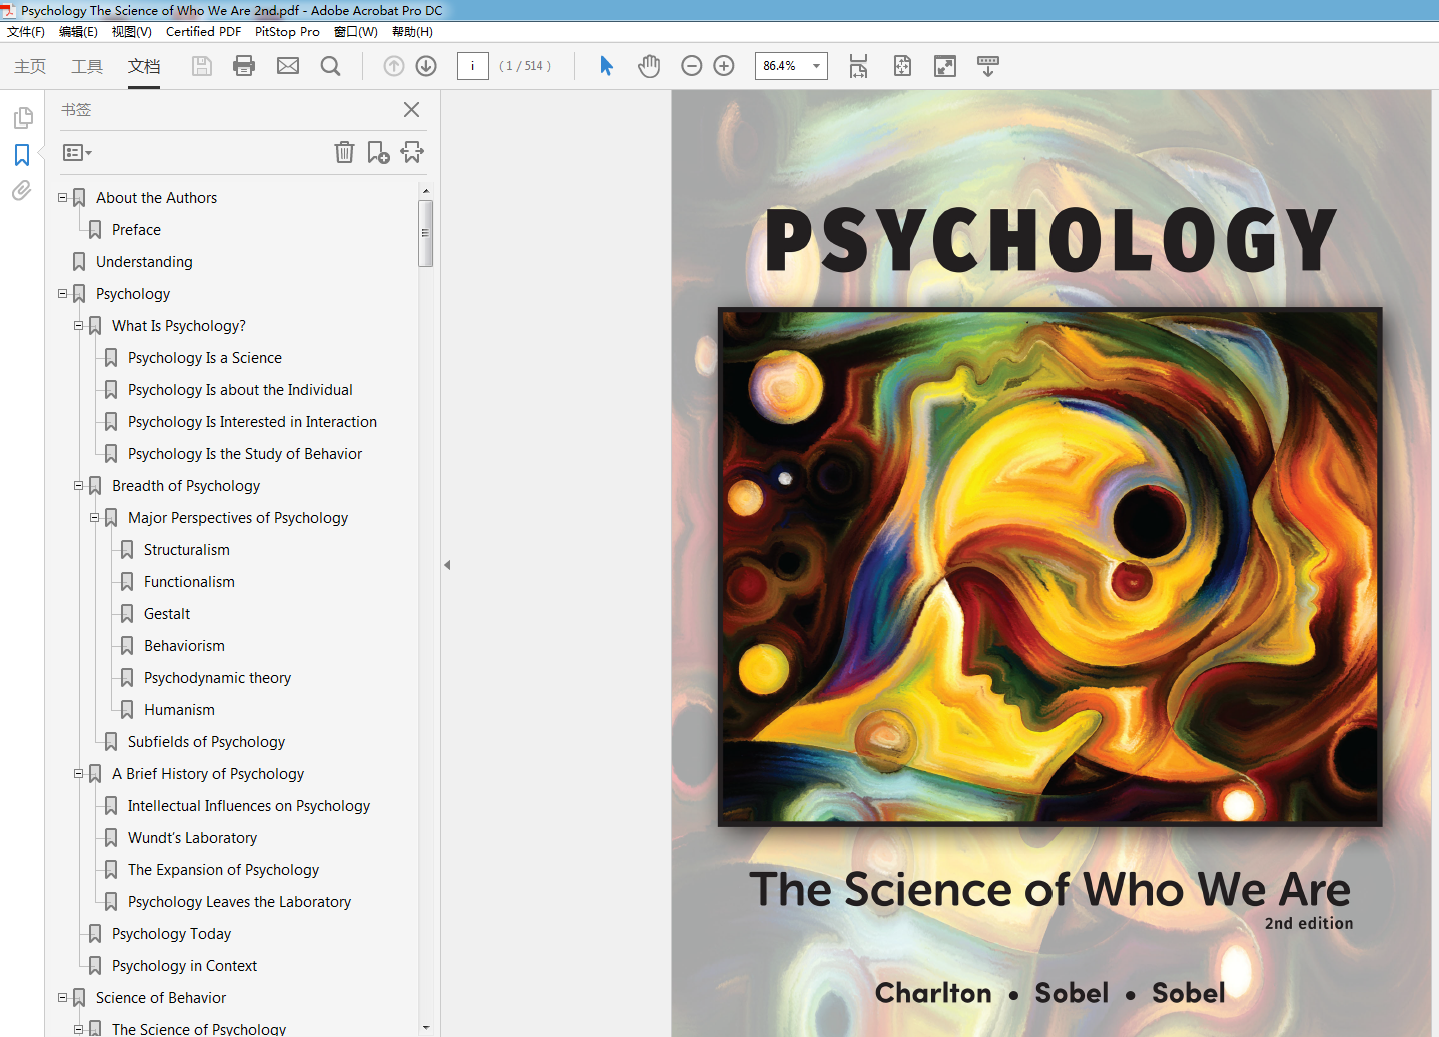The width and height of the screenshot is (1439, 1037).
Task: Collapse navigation pane with divider arrow
Action: pos(447,565)
